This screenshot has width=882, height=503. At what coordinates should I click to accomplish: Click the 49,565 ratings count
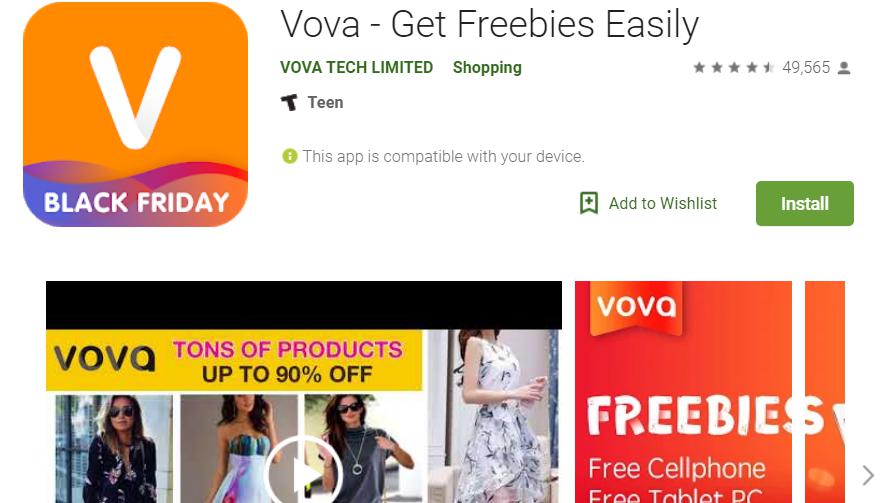806,68
